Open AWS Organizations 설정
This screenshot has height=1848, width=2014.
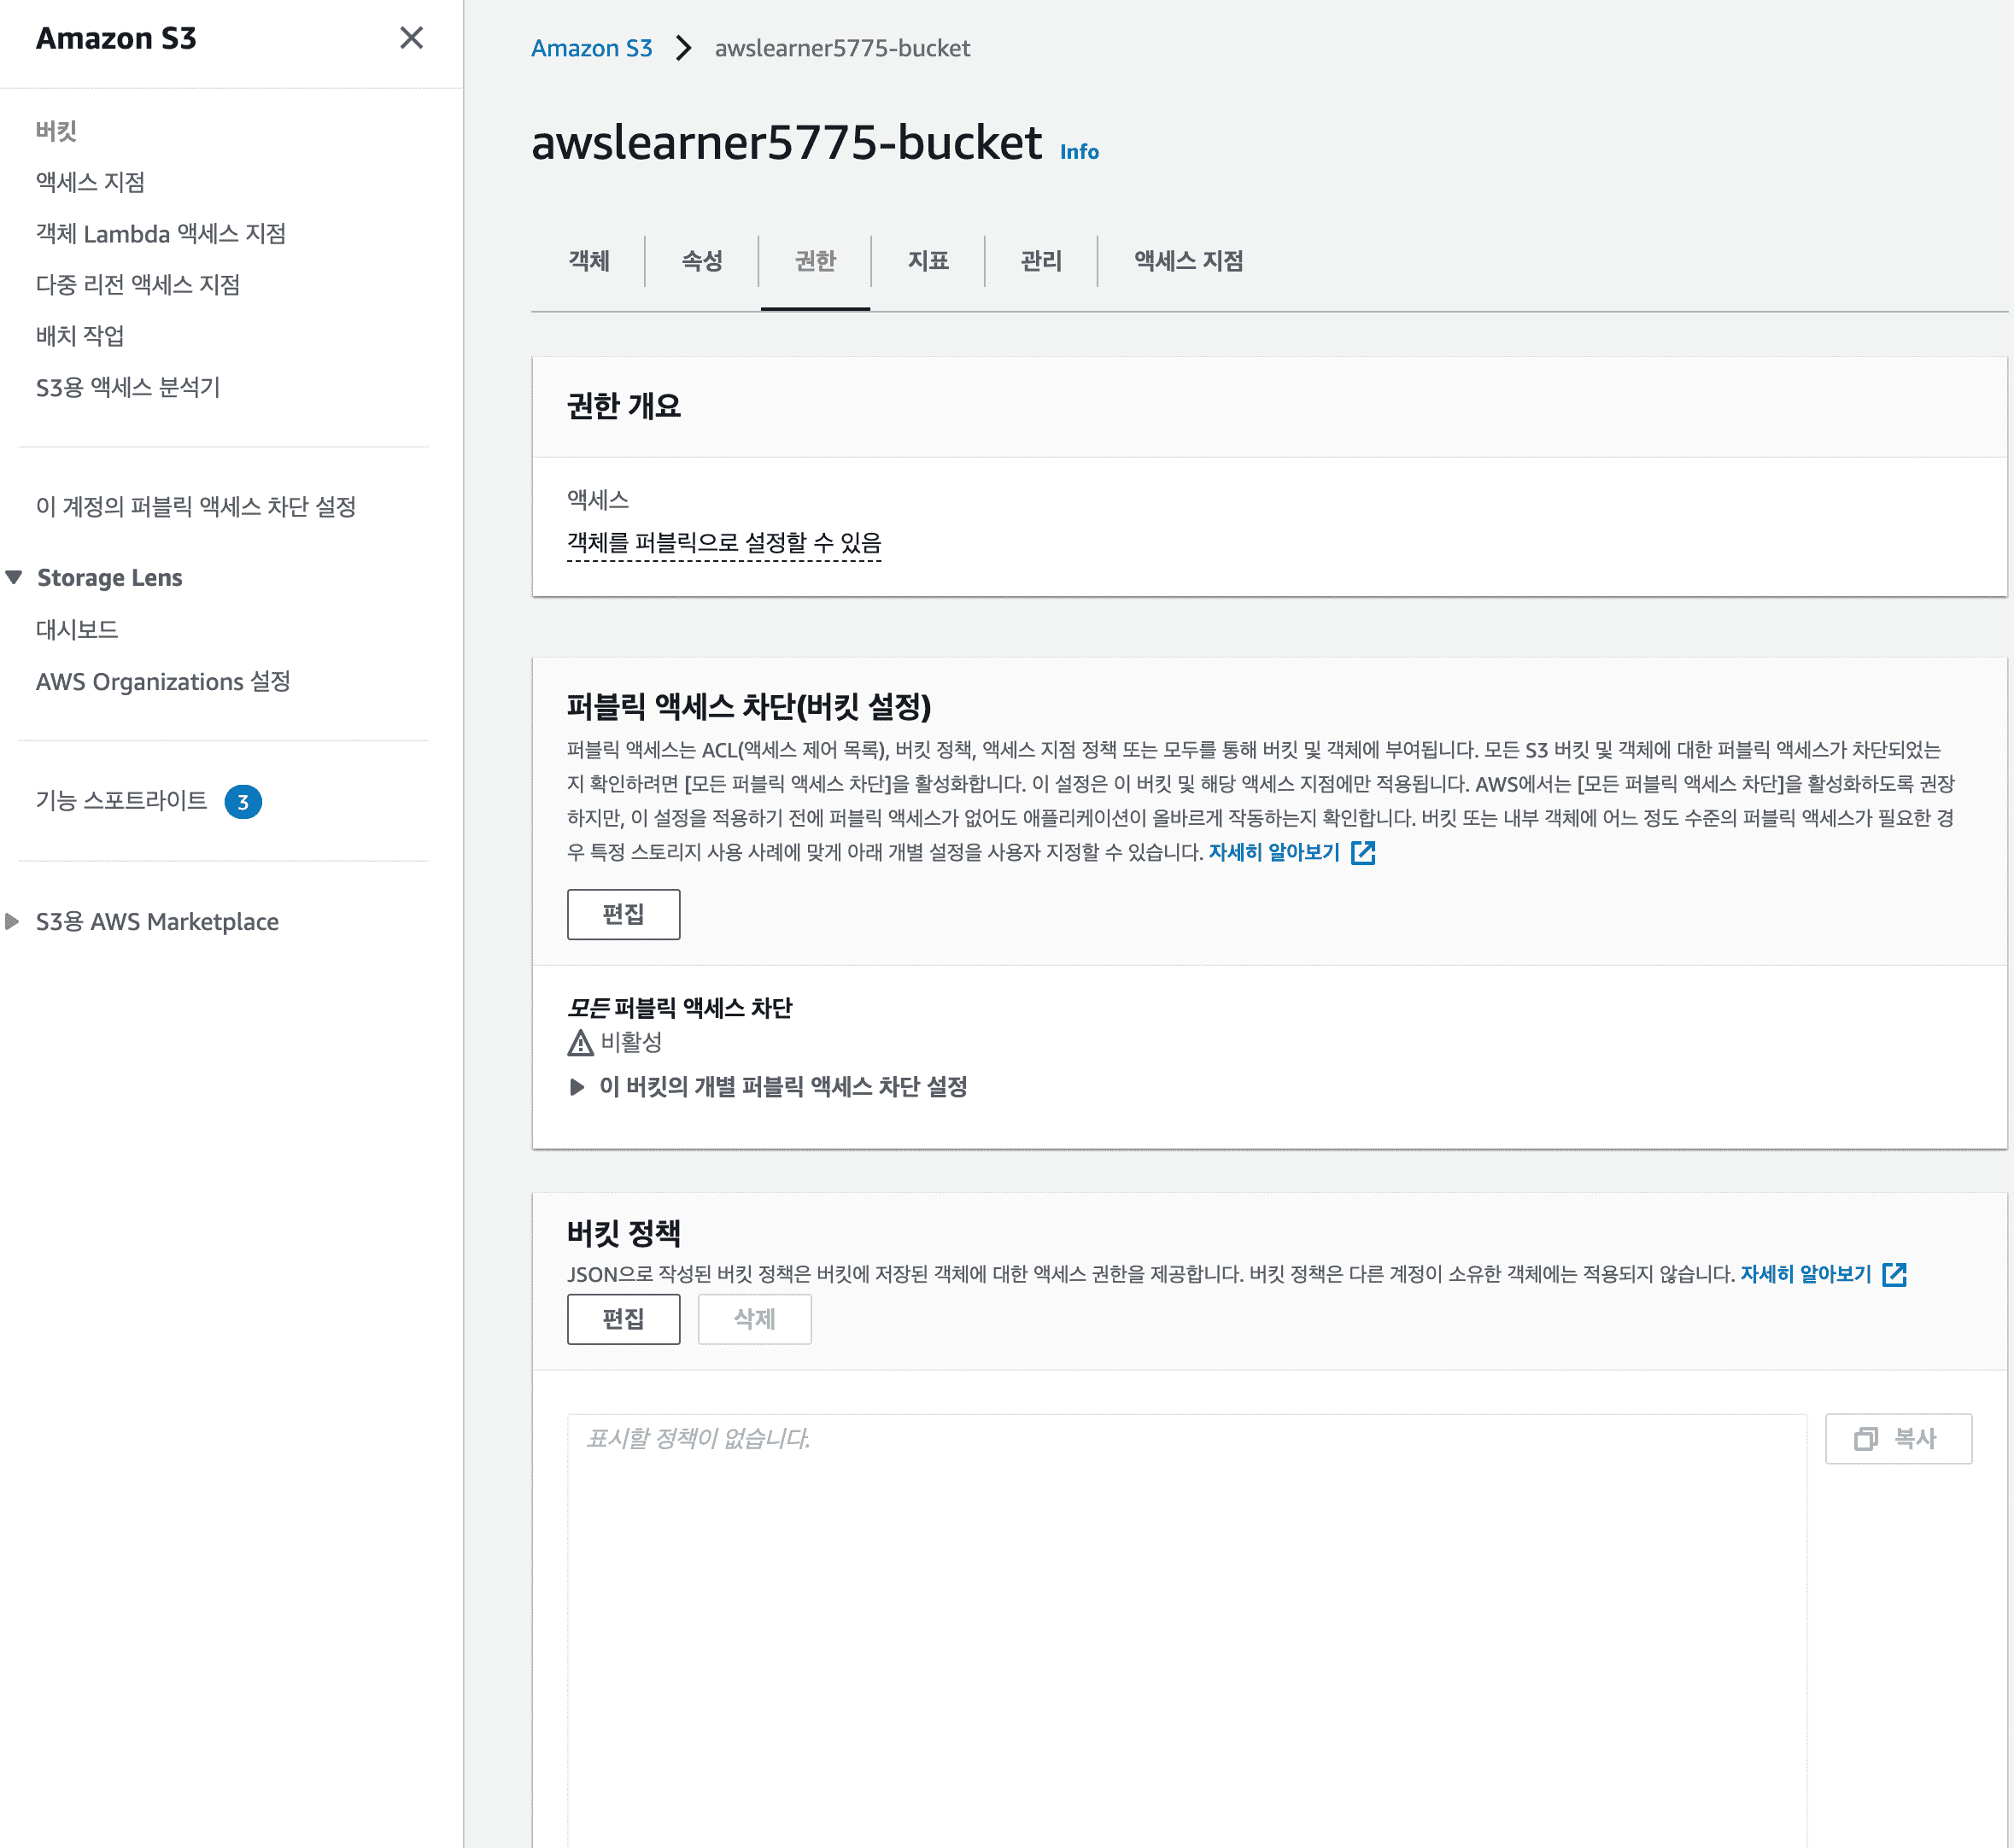(x=163, y=682)
